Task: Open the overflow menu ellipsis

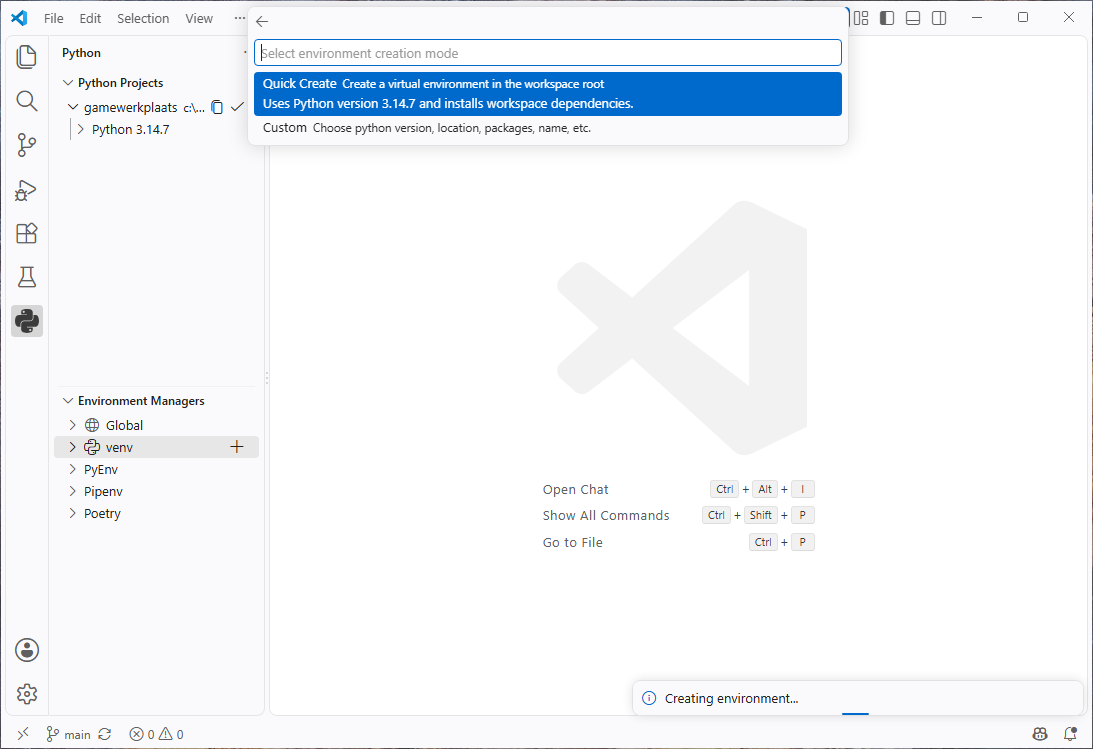Action: click(x=239, y=19)
